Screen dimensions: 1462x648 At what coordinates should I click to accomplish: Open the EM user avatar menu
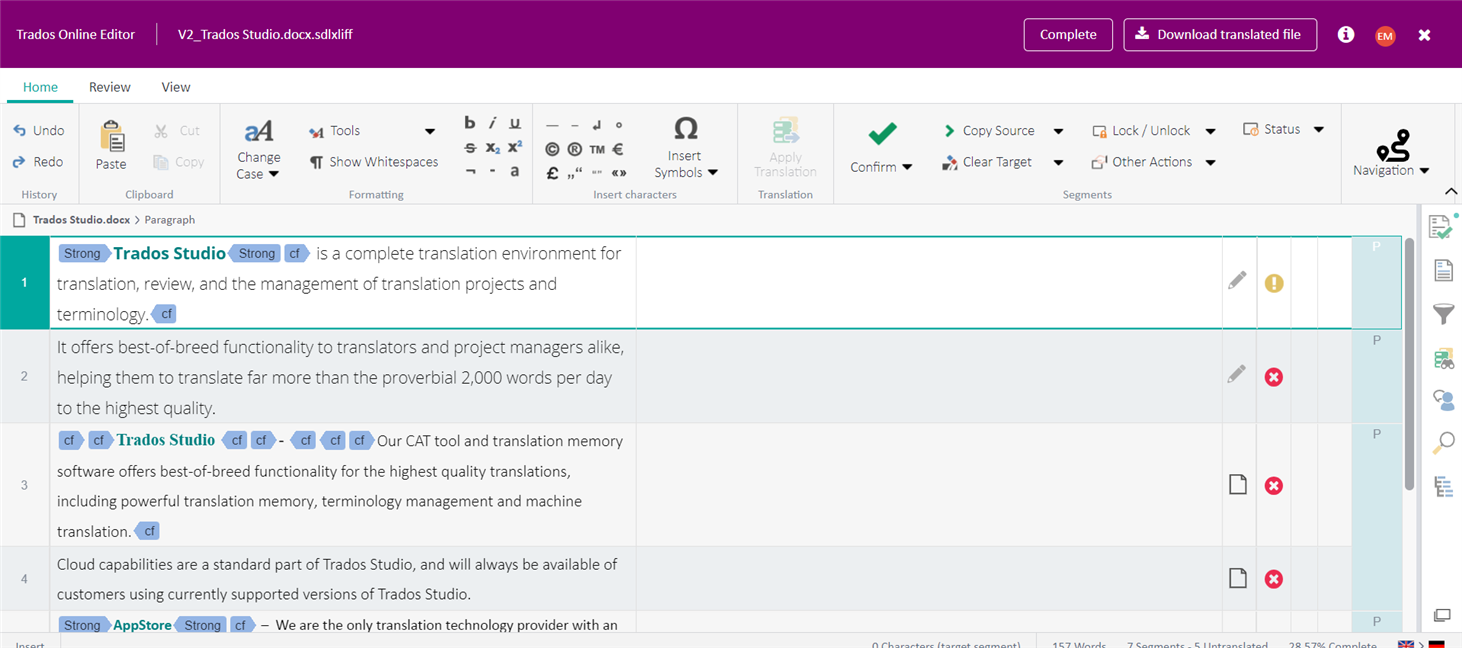1385,35
